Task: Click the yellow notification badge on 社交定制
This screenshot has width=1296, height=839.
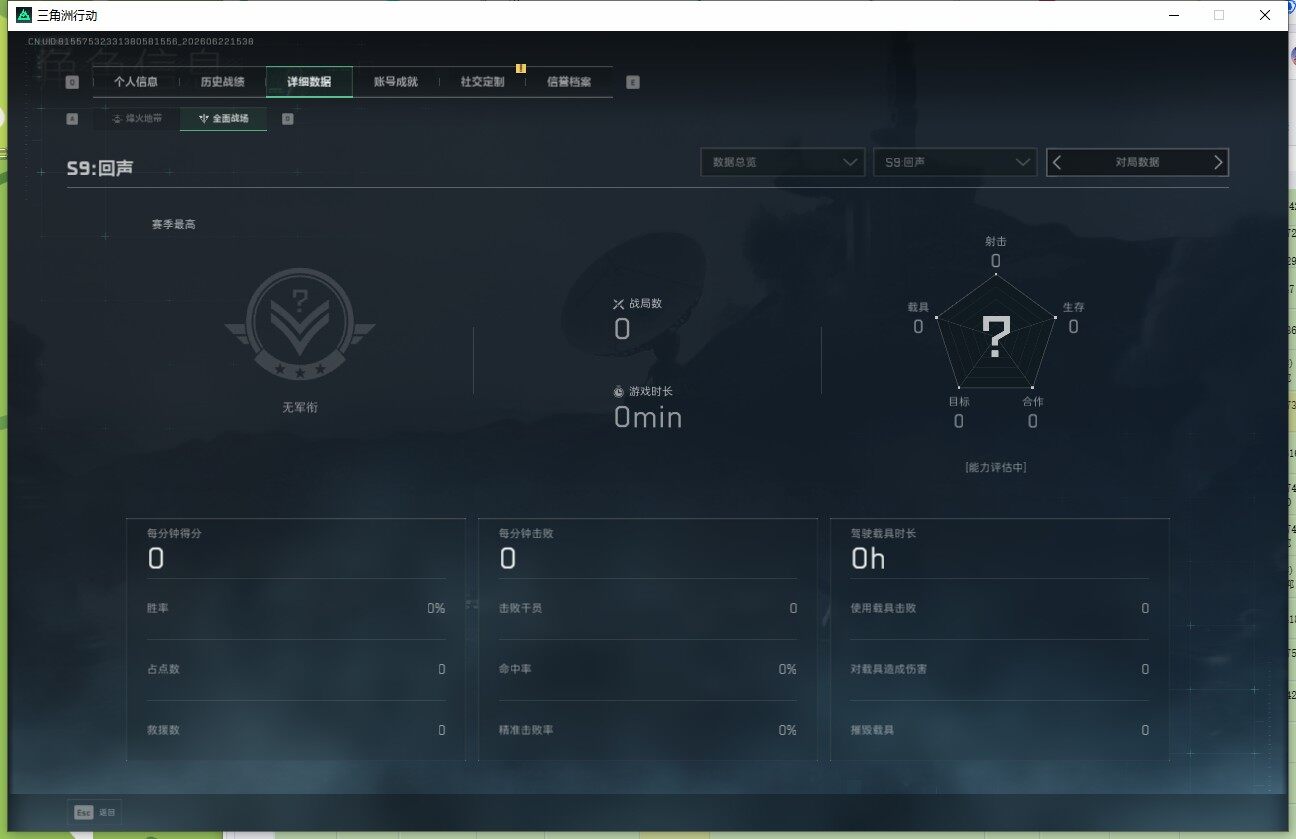Action: point(521,68)
